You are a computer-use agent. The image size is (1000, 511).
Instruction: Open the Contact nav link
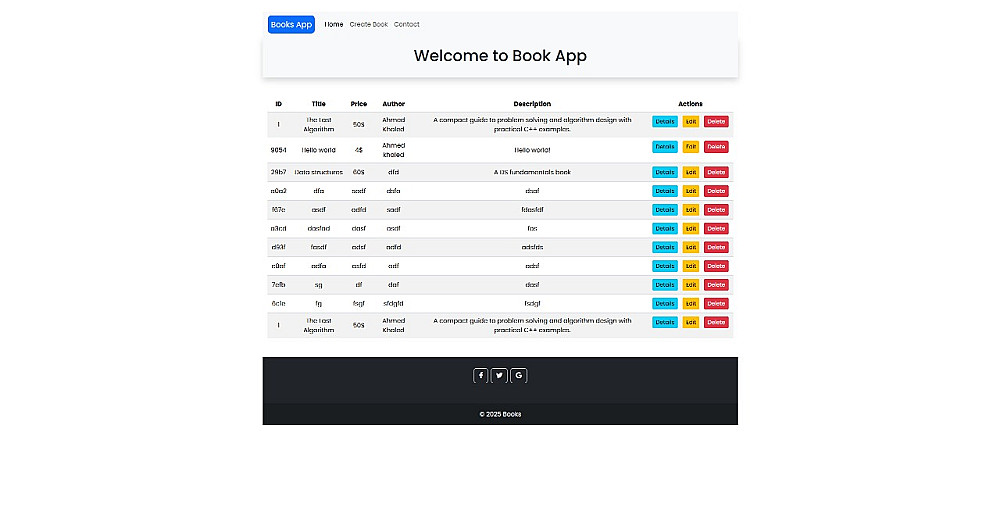[407, 24]
